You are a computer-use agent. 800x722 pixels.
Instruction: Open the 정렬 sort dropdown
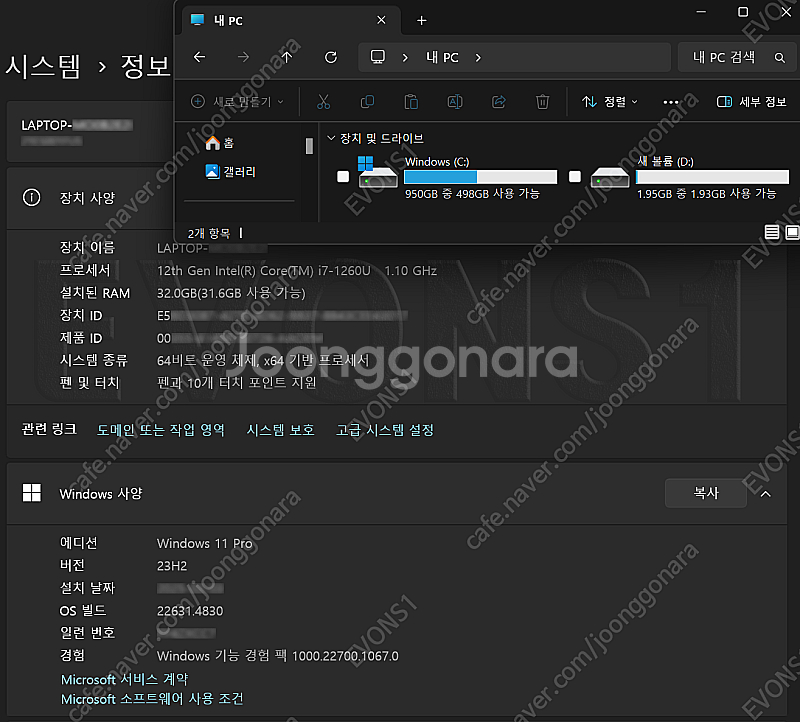[610, 102]
